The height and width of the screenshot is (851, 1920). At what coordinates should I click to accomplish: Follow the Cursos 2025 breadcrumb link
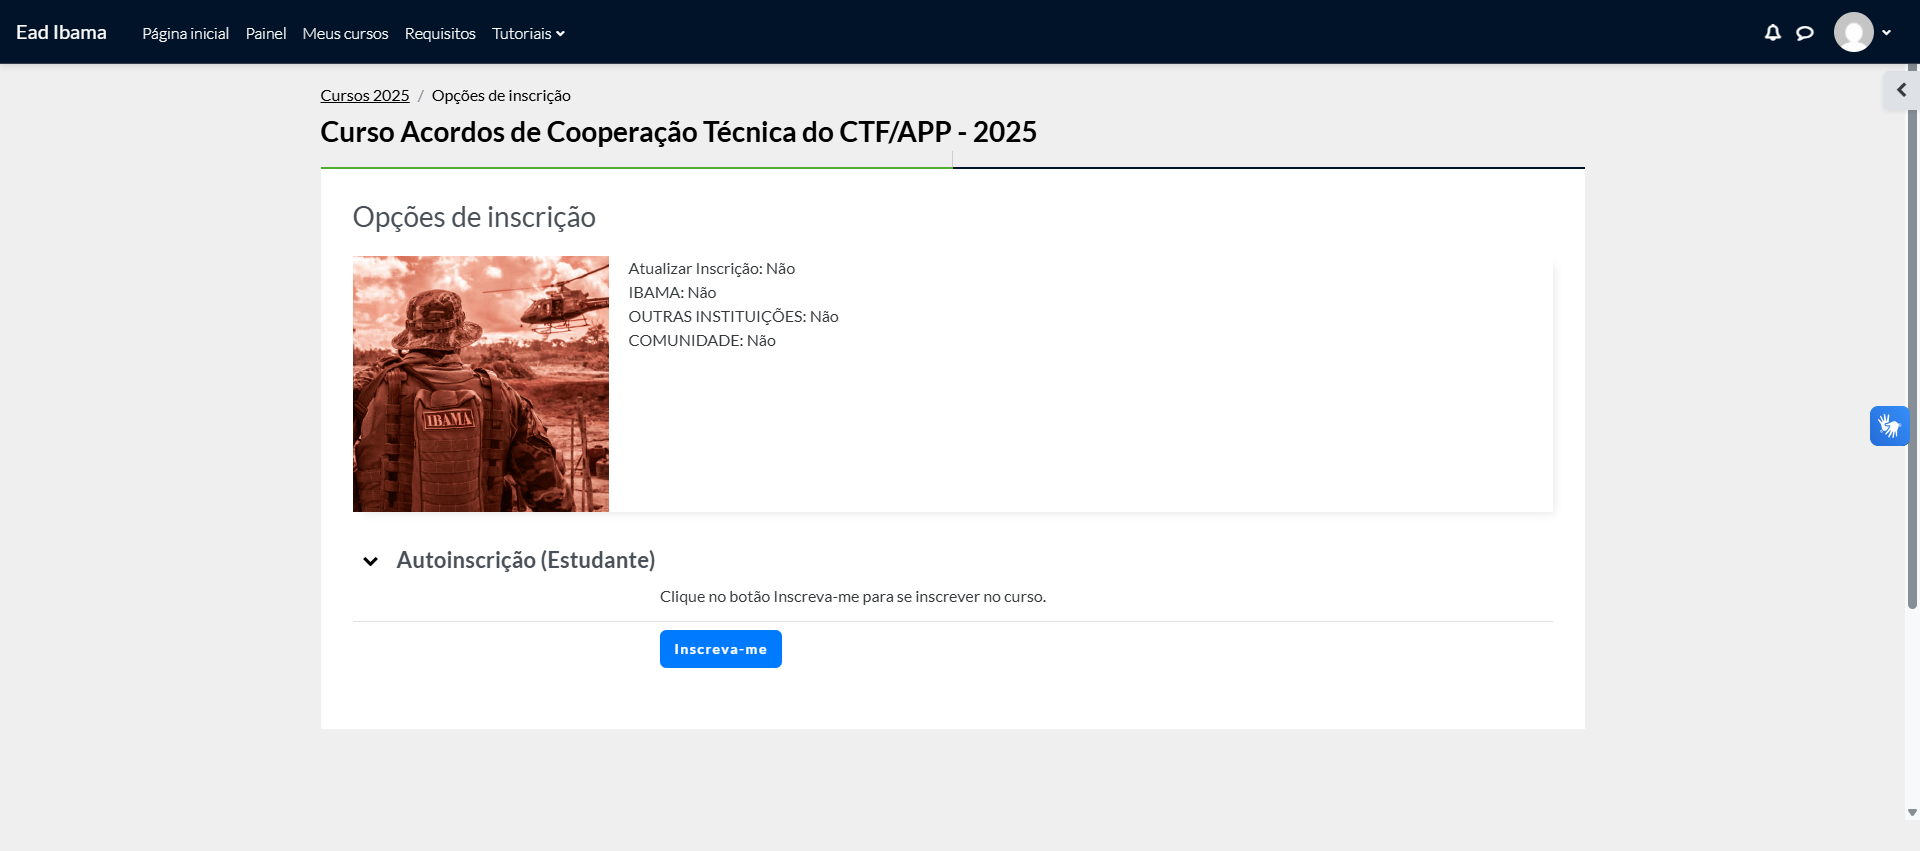365,95
